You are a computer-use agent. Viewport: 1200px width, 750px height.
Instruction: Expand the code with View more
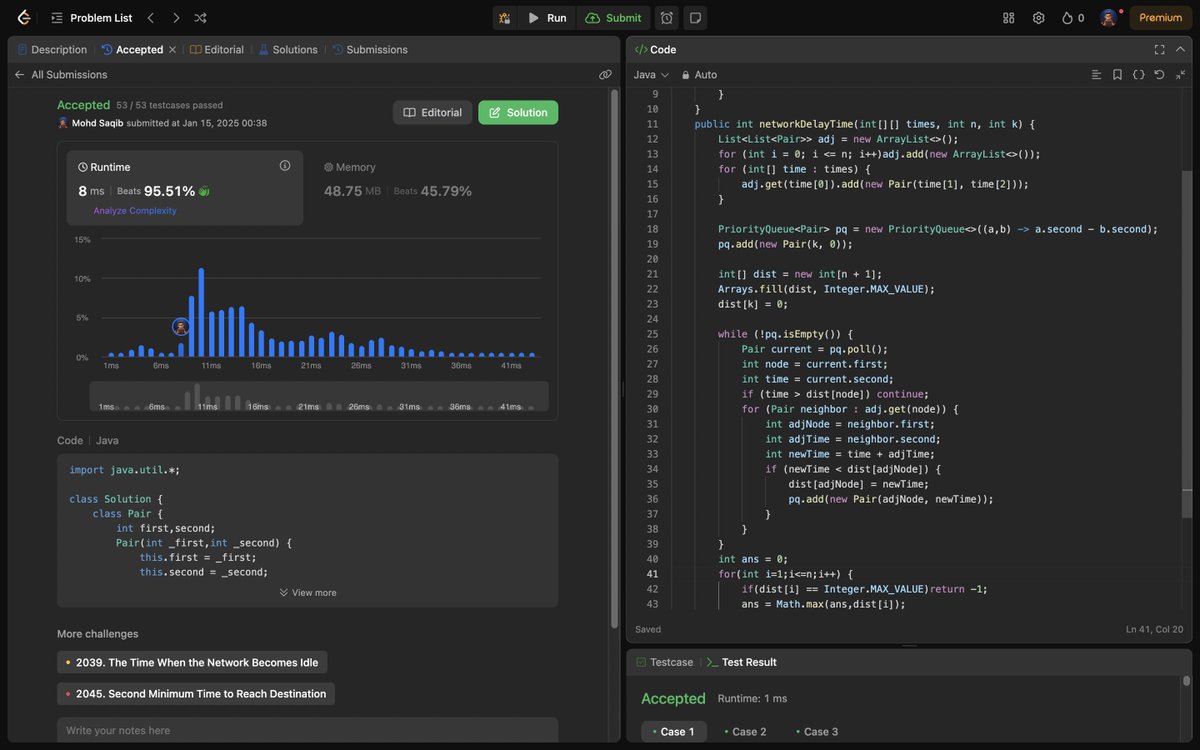pyautogui.click(x=308, y=593)
